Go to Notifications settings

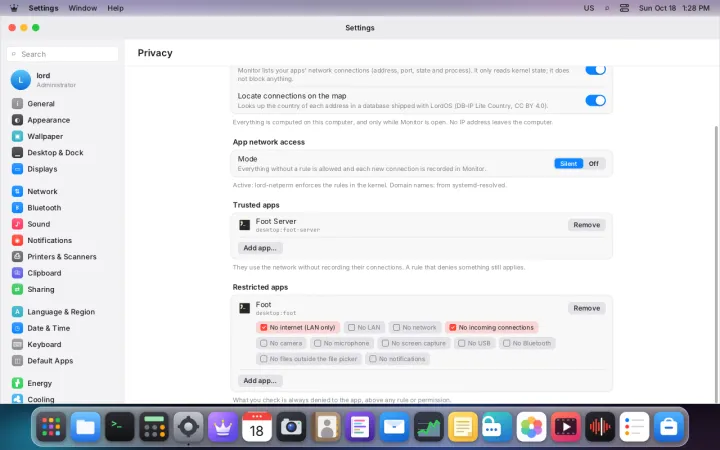click(x=62, y=240)
